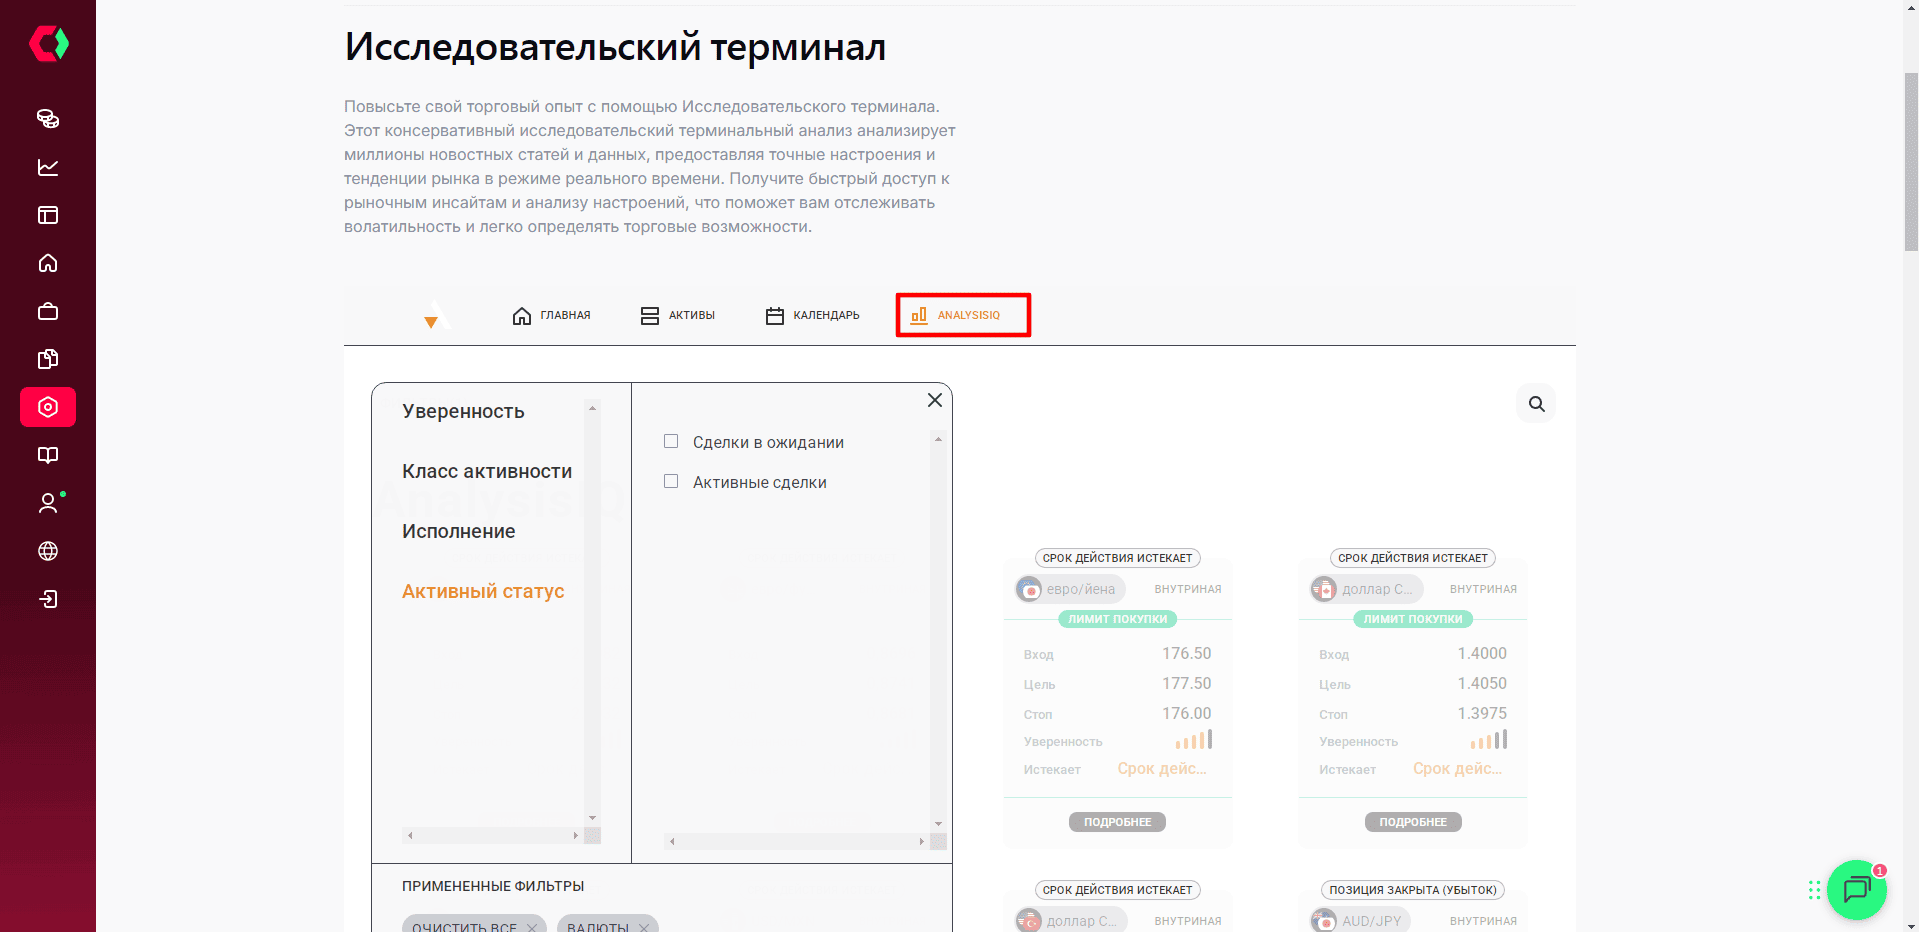Image resolution: width=1919 pixels, height=932 pixels.
Task: Open the globe language sidebar icon
Action: coord(48,551)
